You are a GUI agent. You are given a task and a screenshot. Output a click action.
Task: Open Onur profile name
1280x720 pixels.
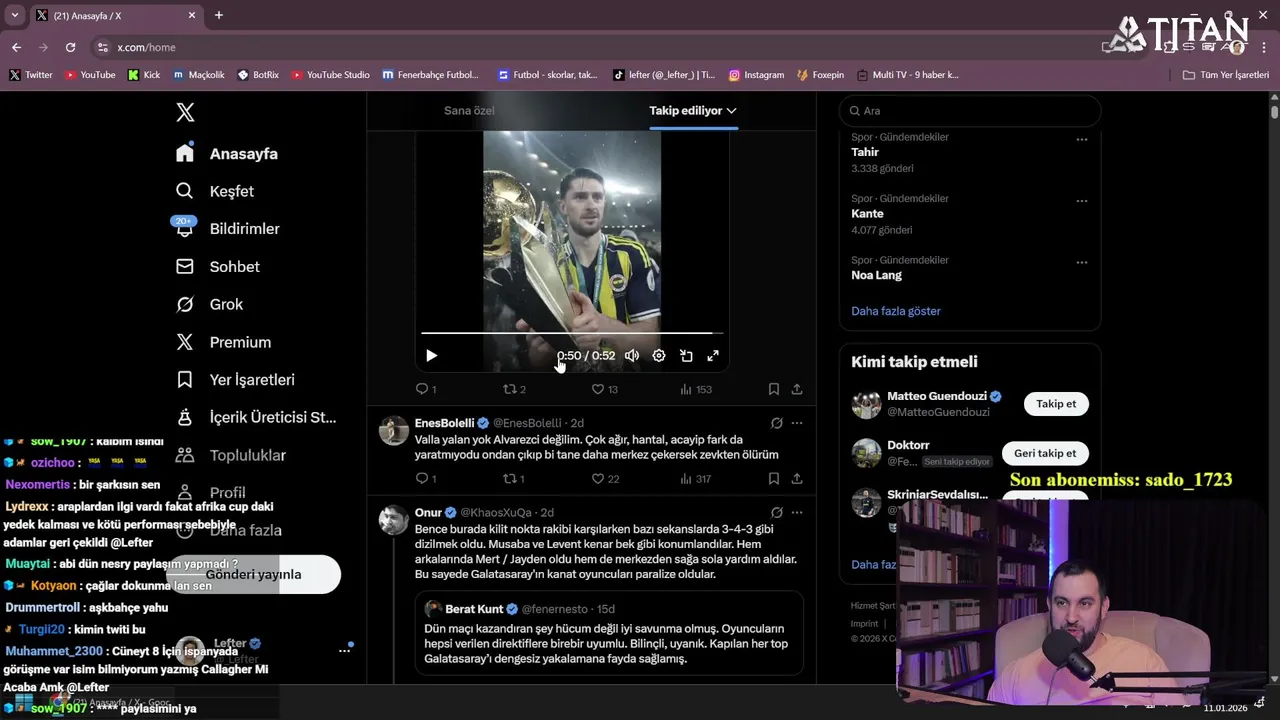click(x=428, y=512)
